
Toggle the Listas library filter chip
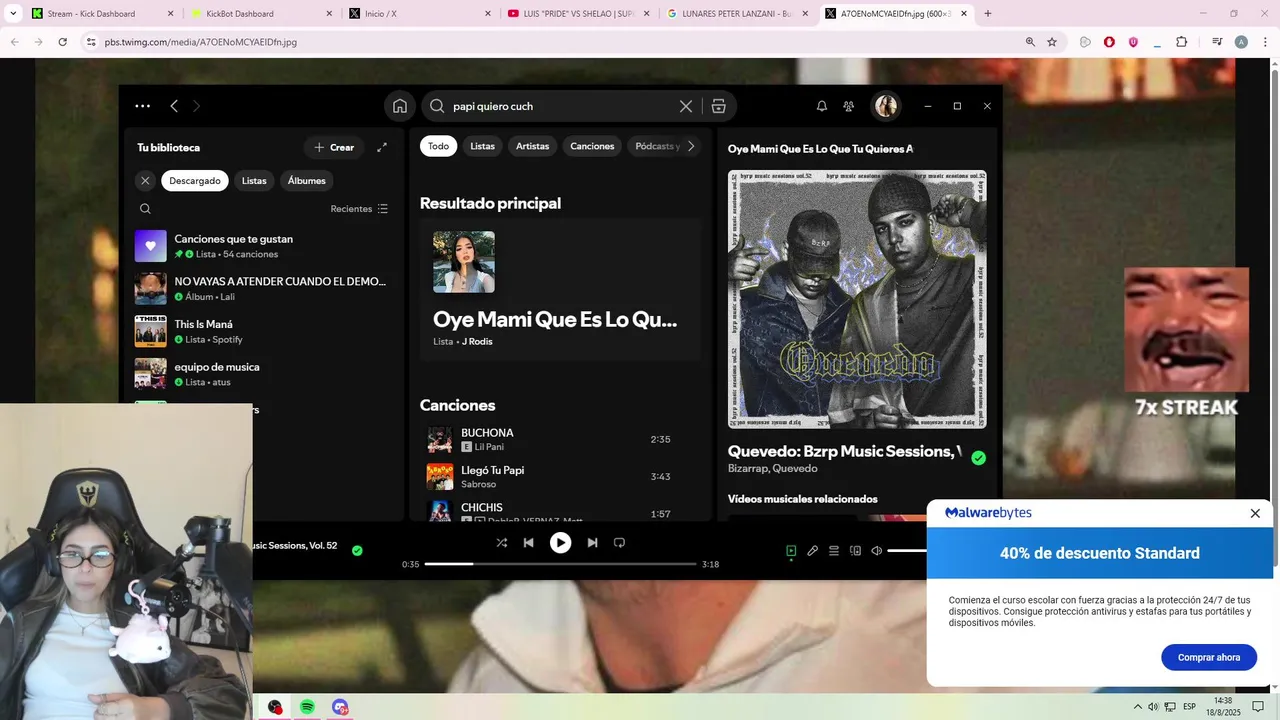[254, 181]
